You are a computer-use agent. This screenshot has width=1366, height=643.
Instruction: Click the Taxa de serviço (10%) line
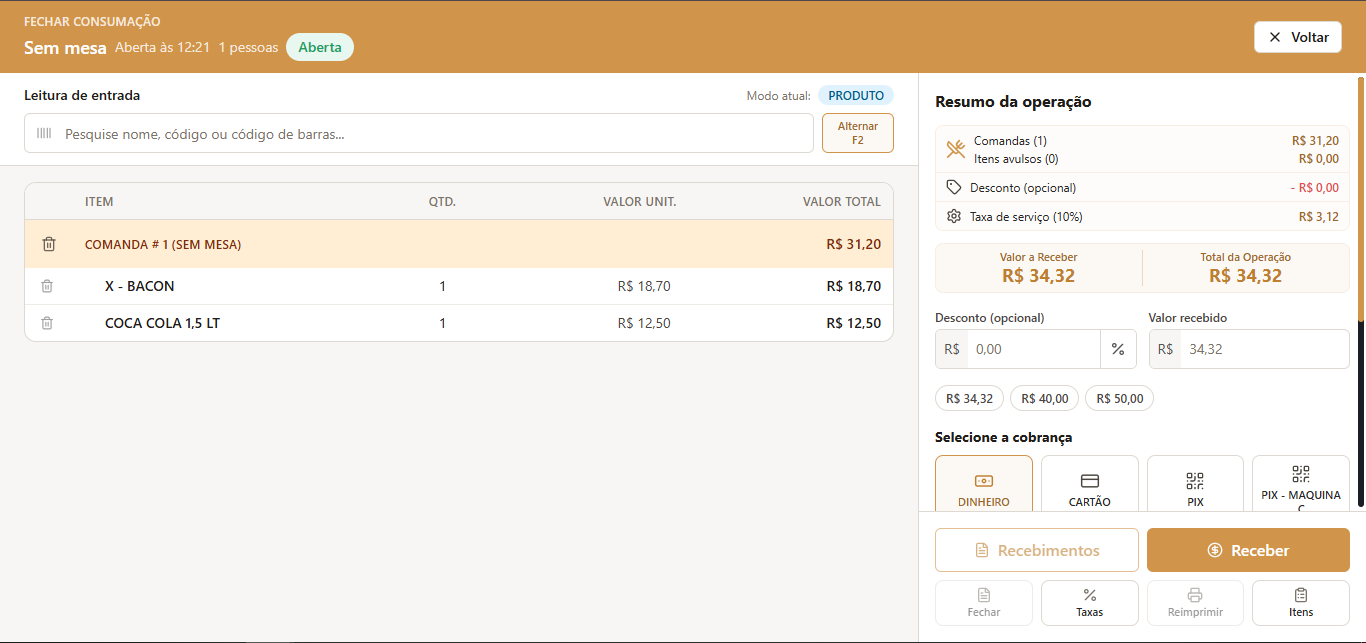[x=1142, y=216]
